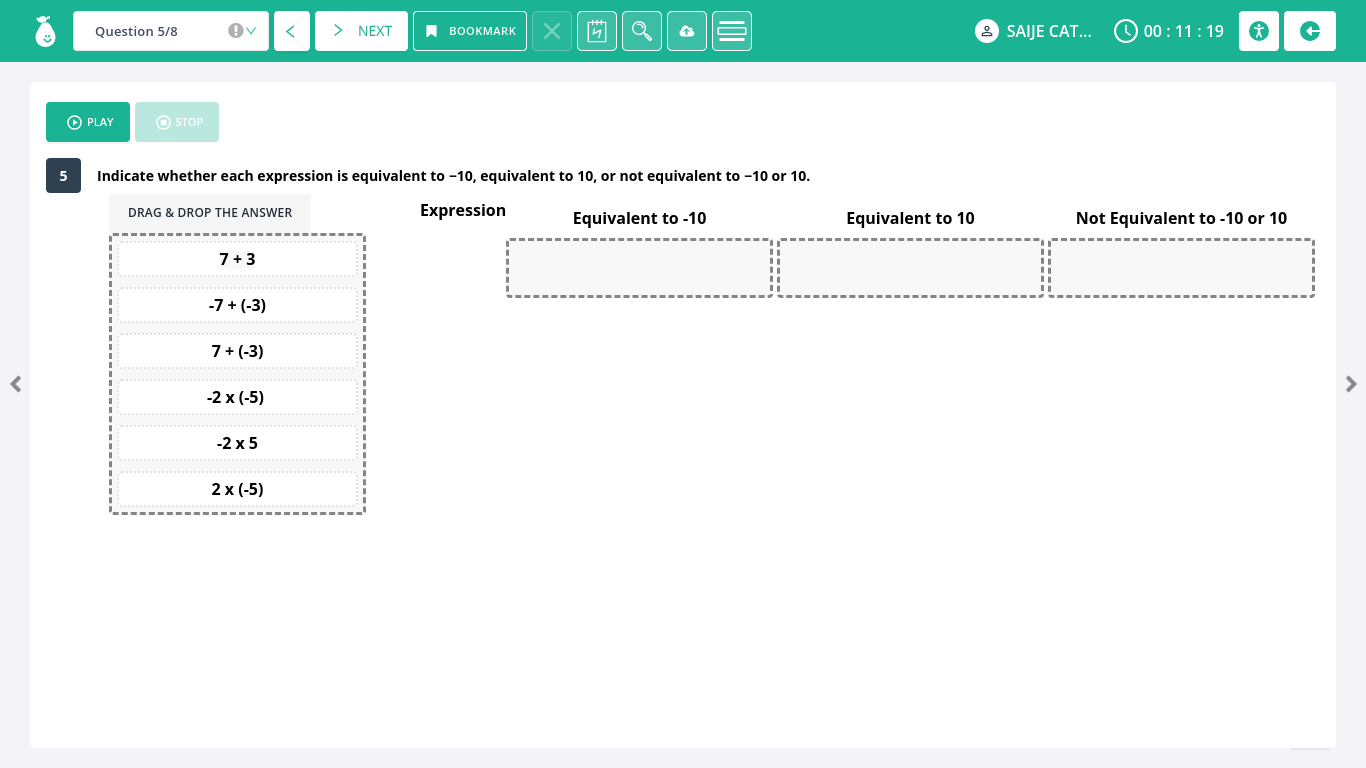Open the magnifier tool
Image resolution: width=1366 pixels, height=768 pixels.
(x=642, y=31)
